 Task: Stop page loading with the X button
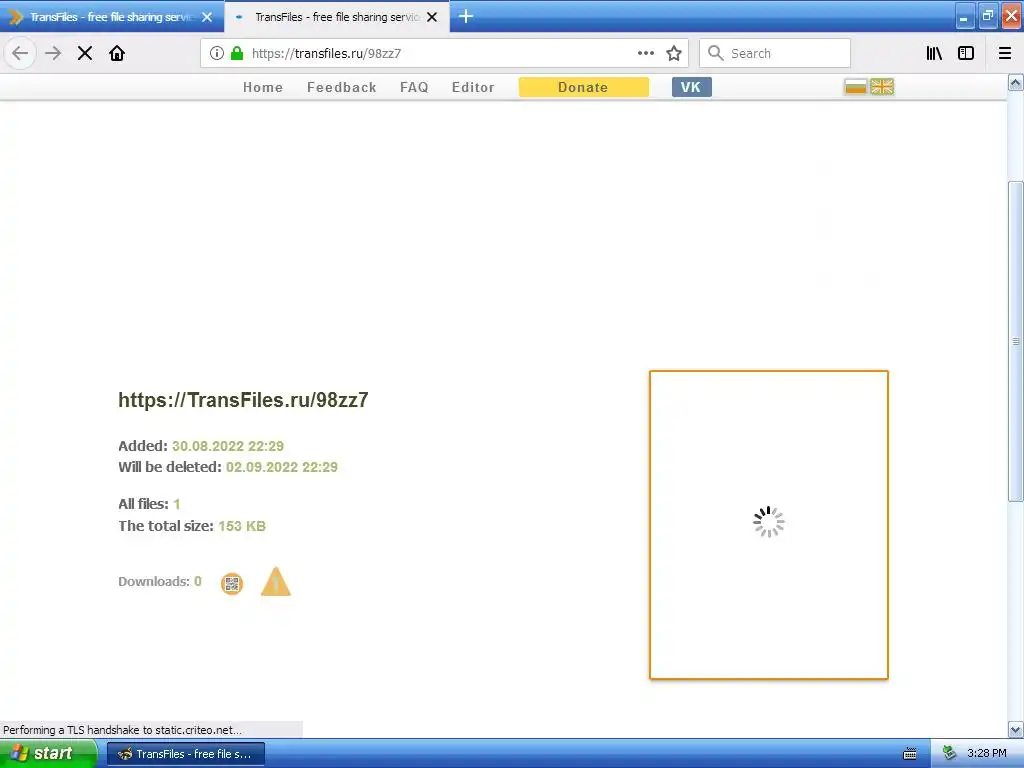point(85,53)
